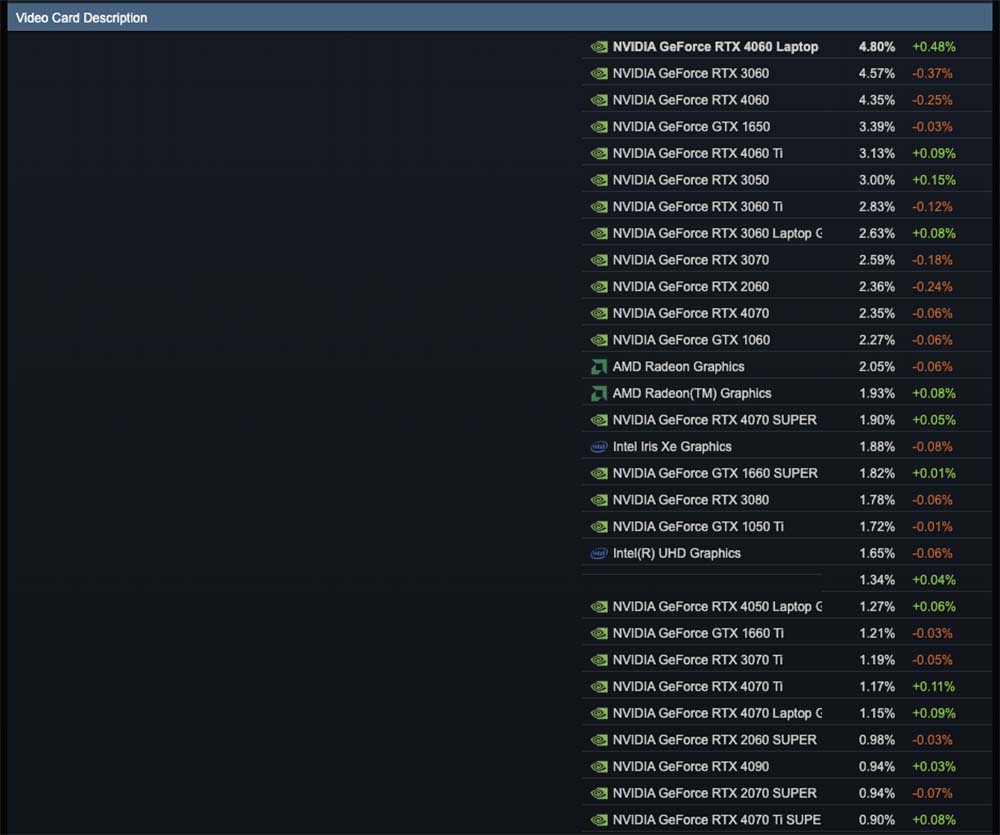Image resolution: width=1000 pixels, height=835 pixels.
Task: Select the -0.01% change for GTX 1050 Ti
Action: (x=932, y=527)
